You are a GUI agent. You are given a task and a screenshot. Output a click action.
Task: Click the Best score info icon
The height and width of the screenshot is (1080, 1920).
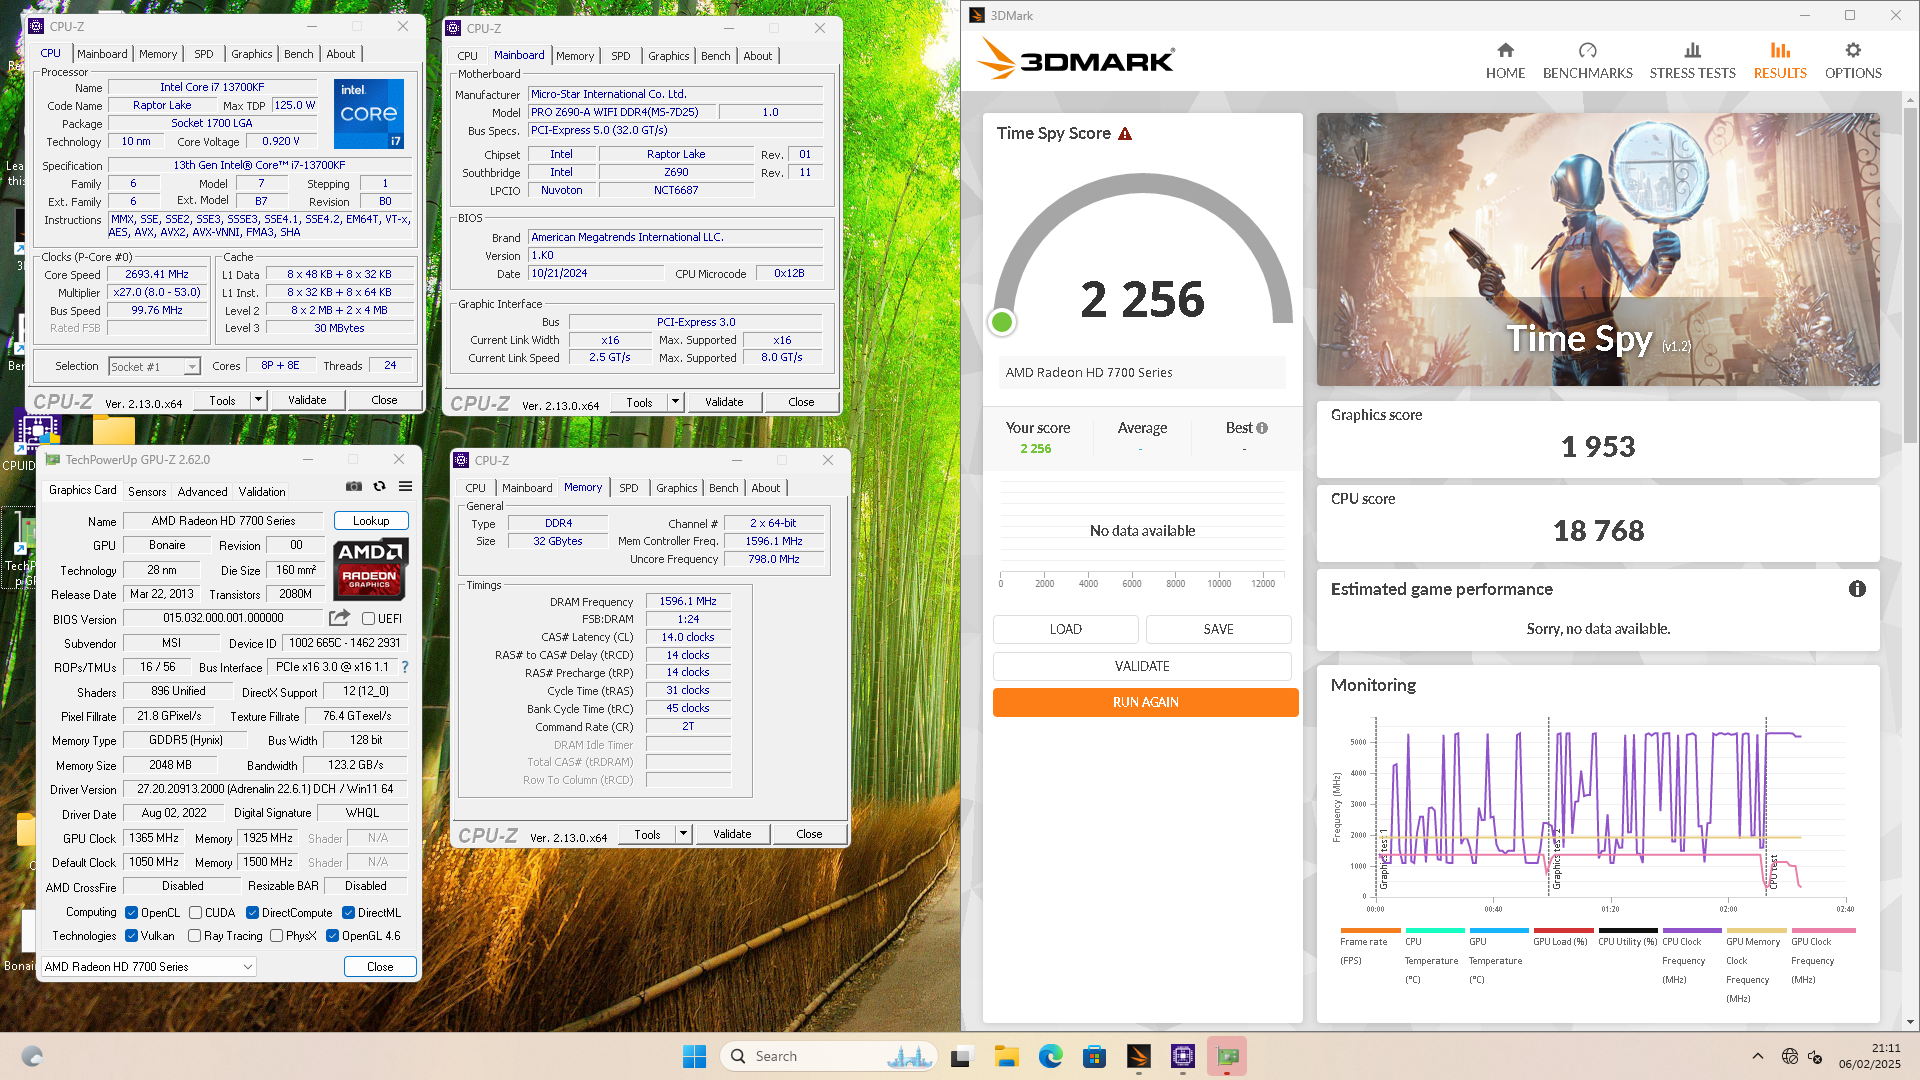click(1262, 428)
